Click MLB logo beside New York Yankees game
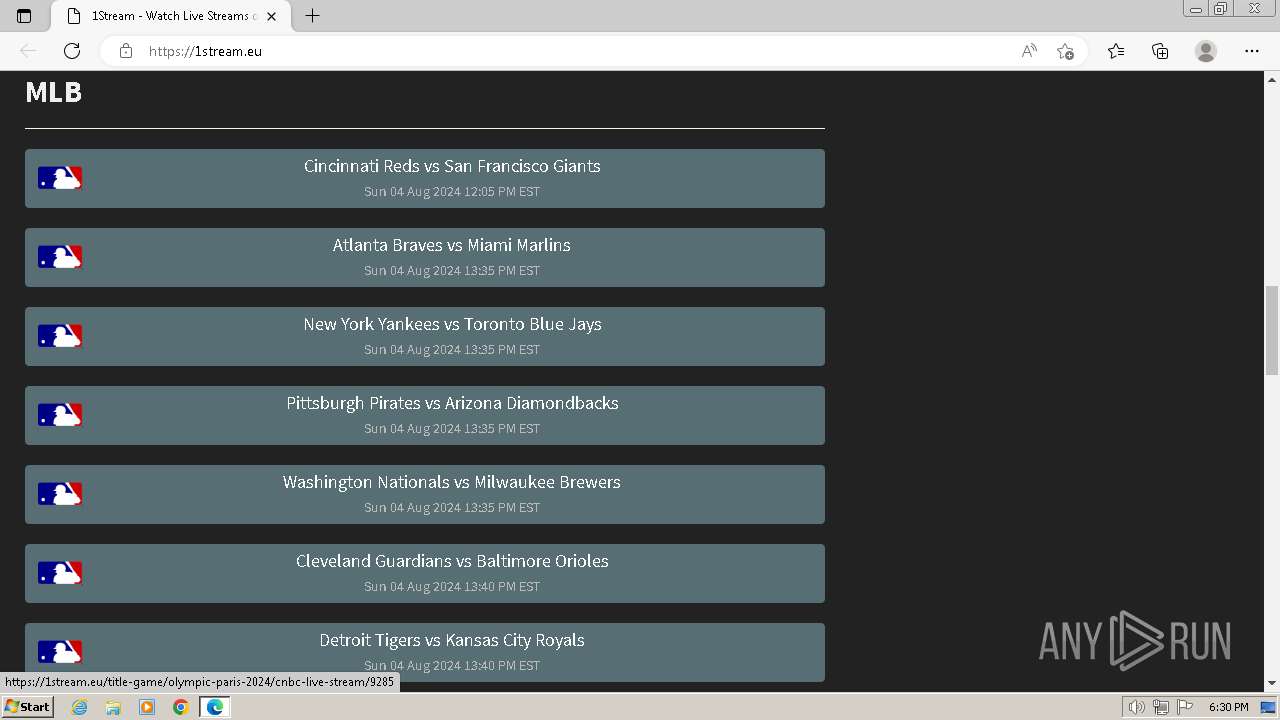Viewport: 1280px width, 720px height. point(60,336)
